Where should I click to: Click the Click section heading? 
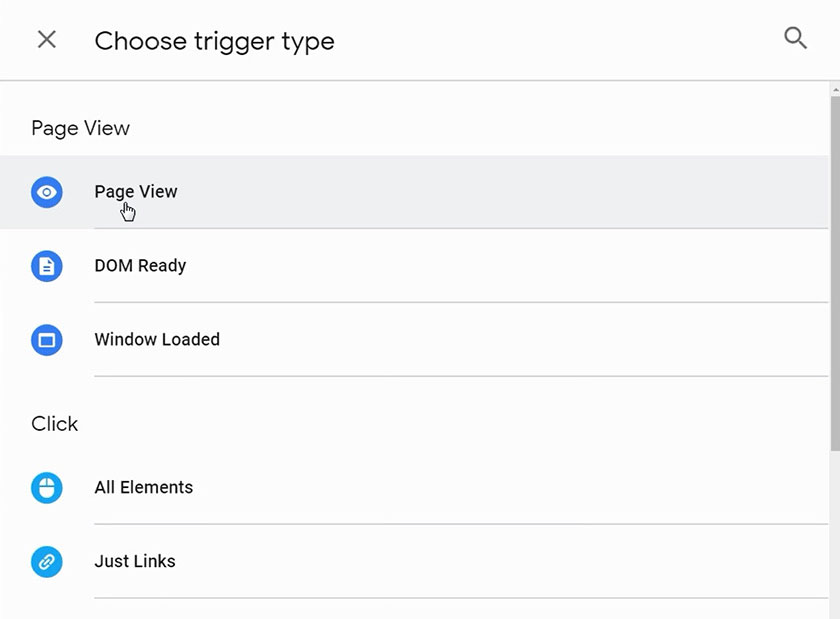point(54,424)
